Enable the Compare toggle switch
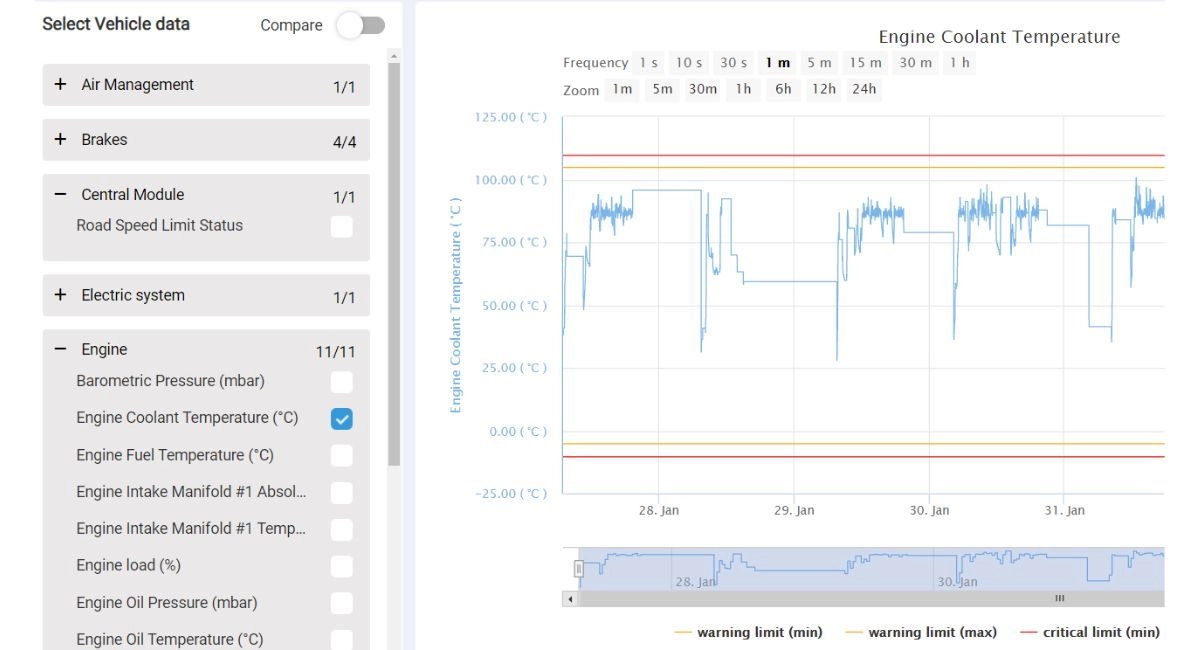The image size is (1200, 650). [x=361, y=24]
